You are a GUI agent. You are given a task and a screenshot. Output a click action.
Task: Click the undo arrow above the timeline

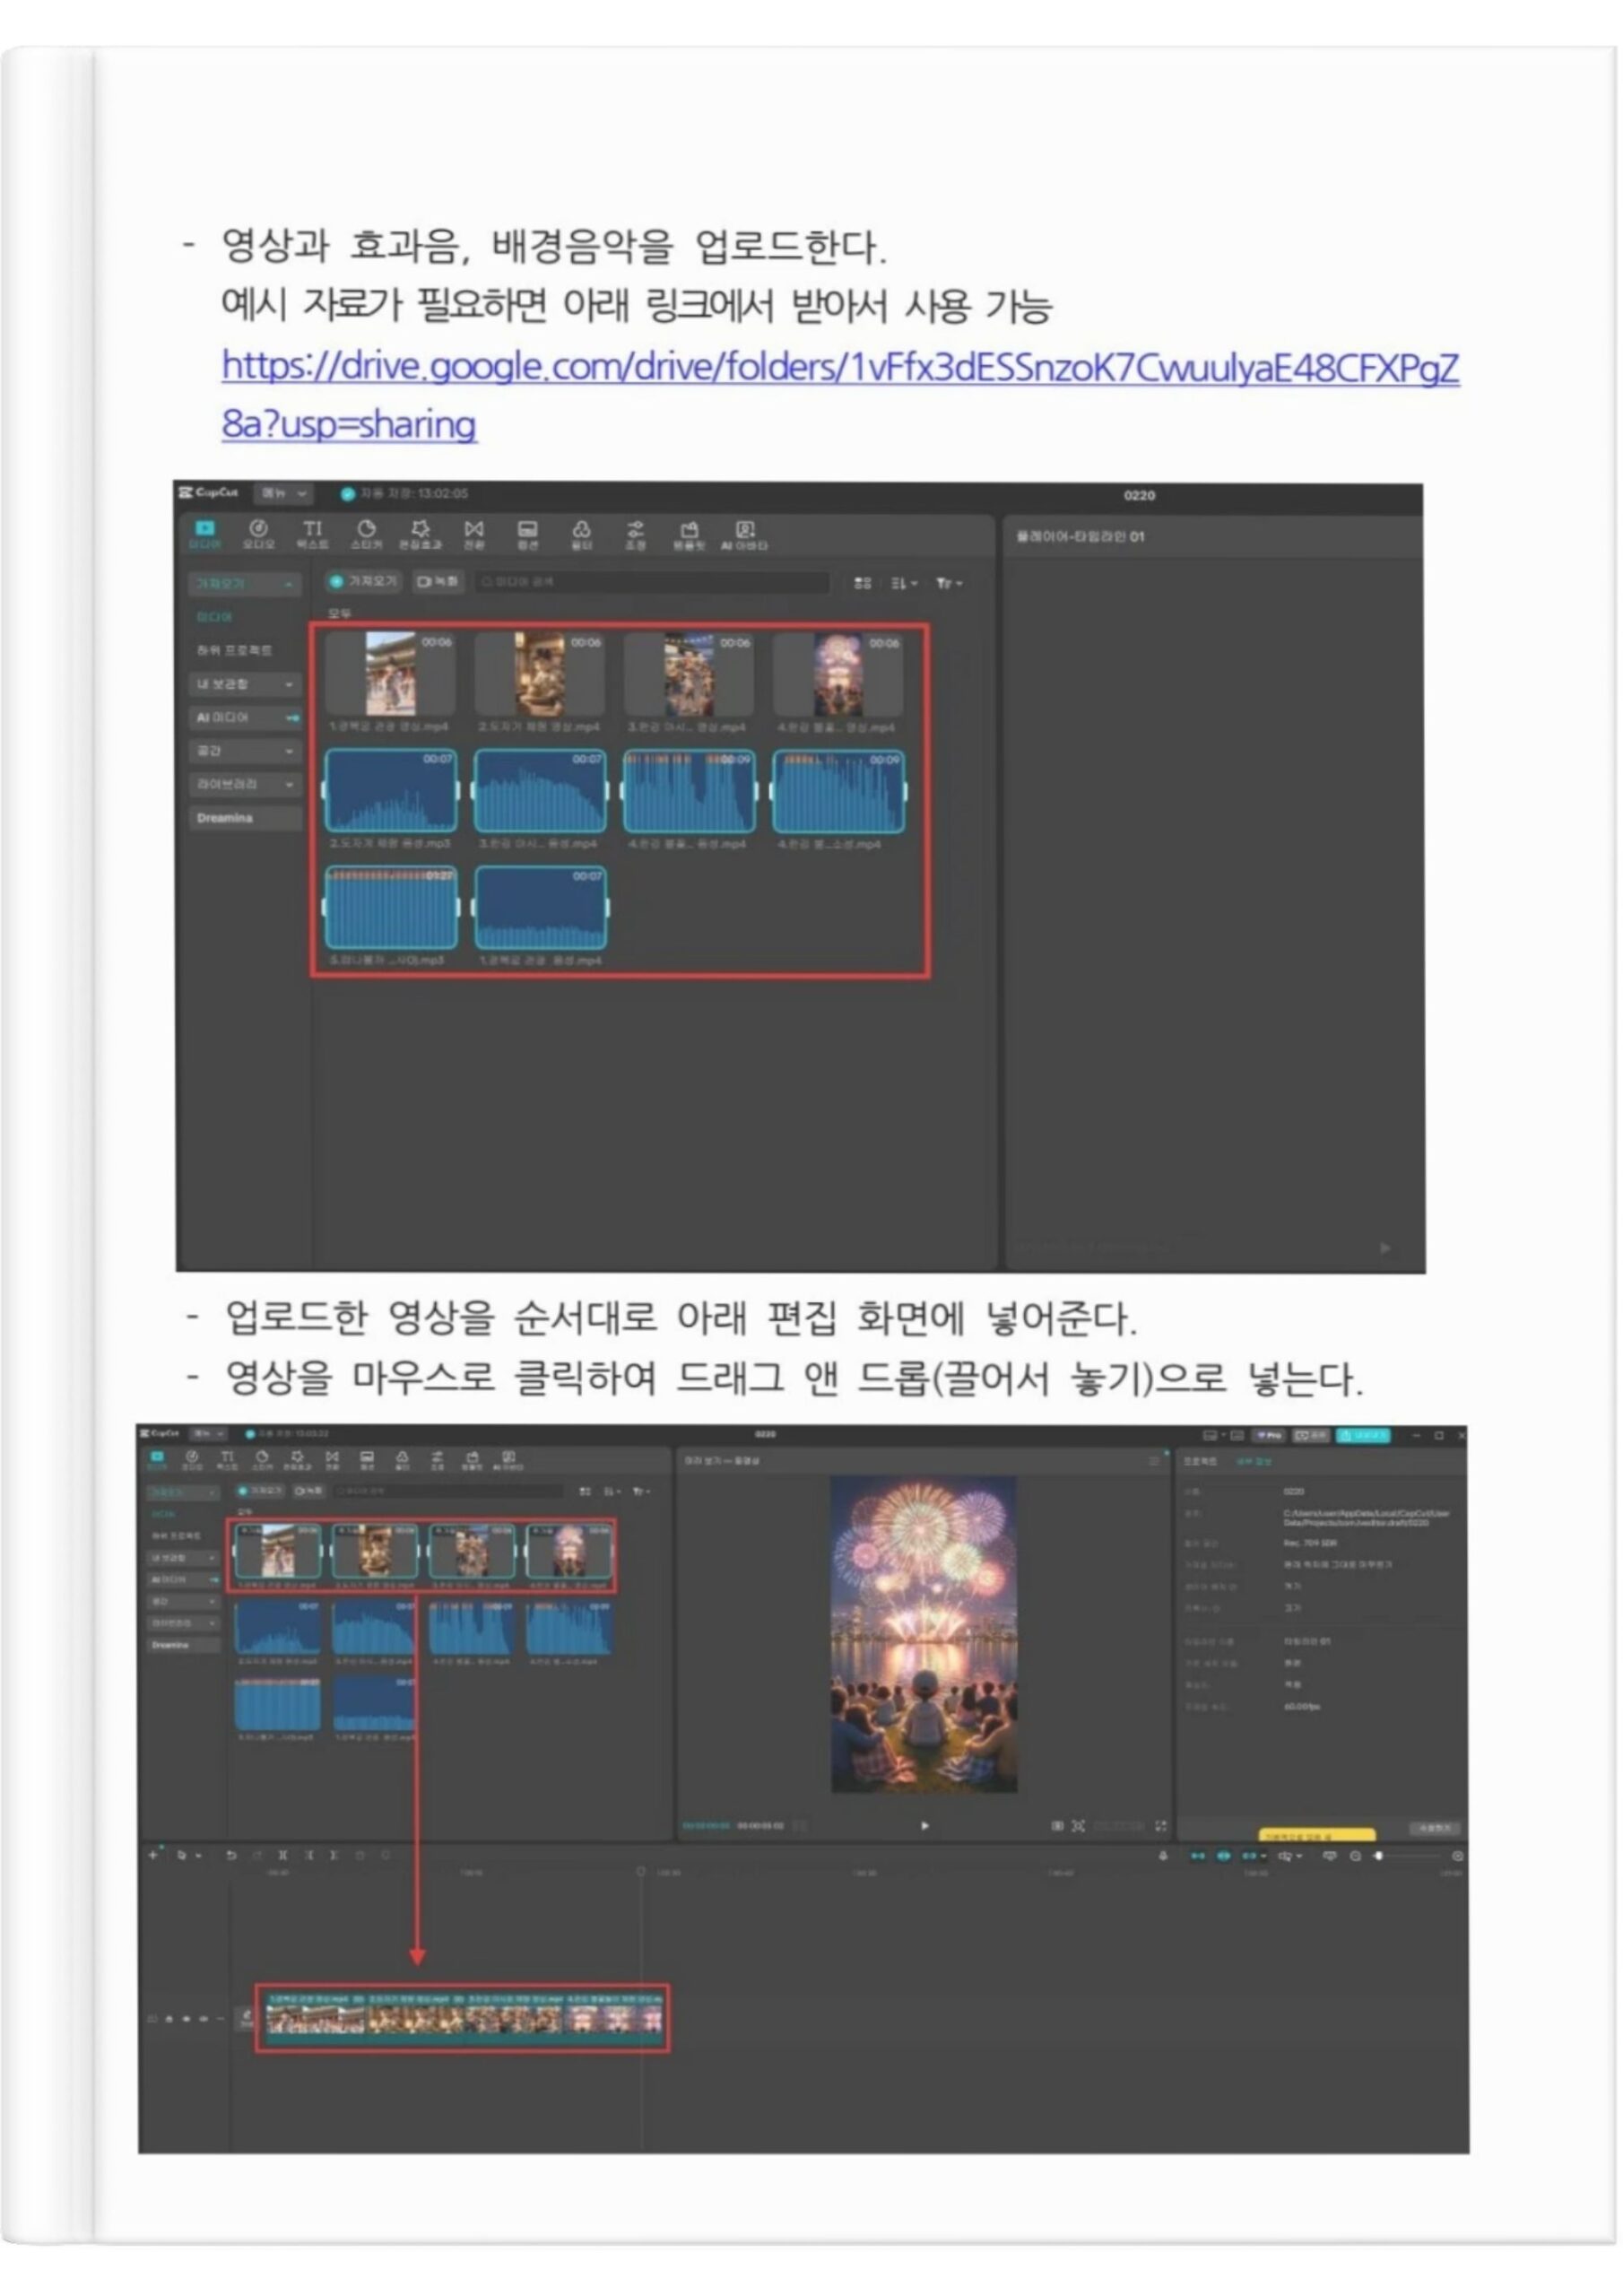pos(231,1855)
